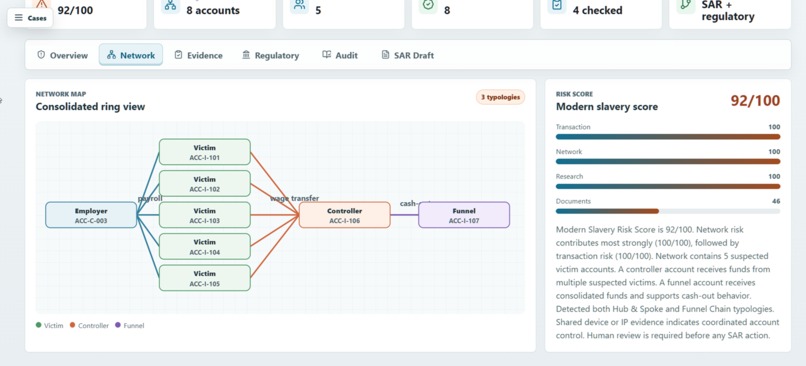Click the hamburger icon beside Cases
Viewport: 806px width, 366px height.
(19, 18)
